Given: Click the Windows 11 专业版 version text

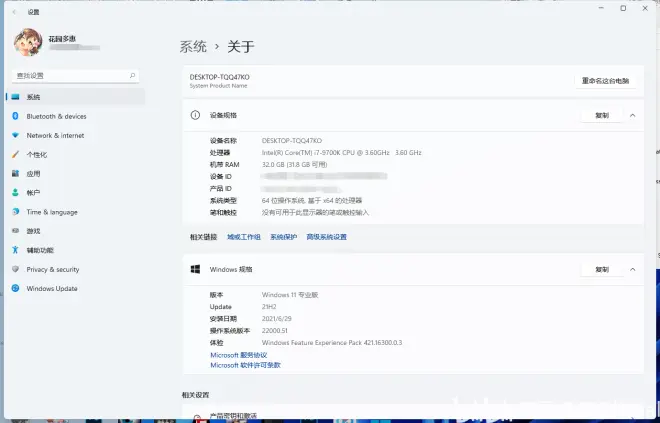Looking at the screenshot, I should click(290, 295).
